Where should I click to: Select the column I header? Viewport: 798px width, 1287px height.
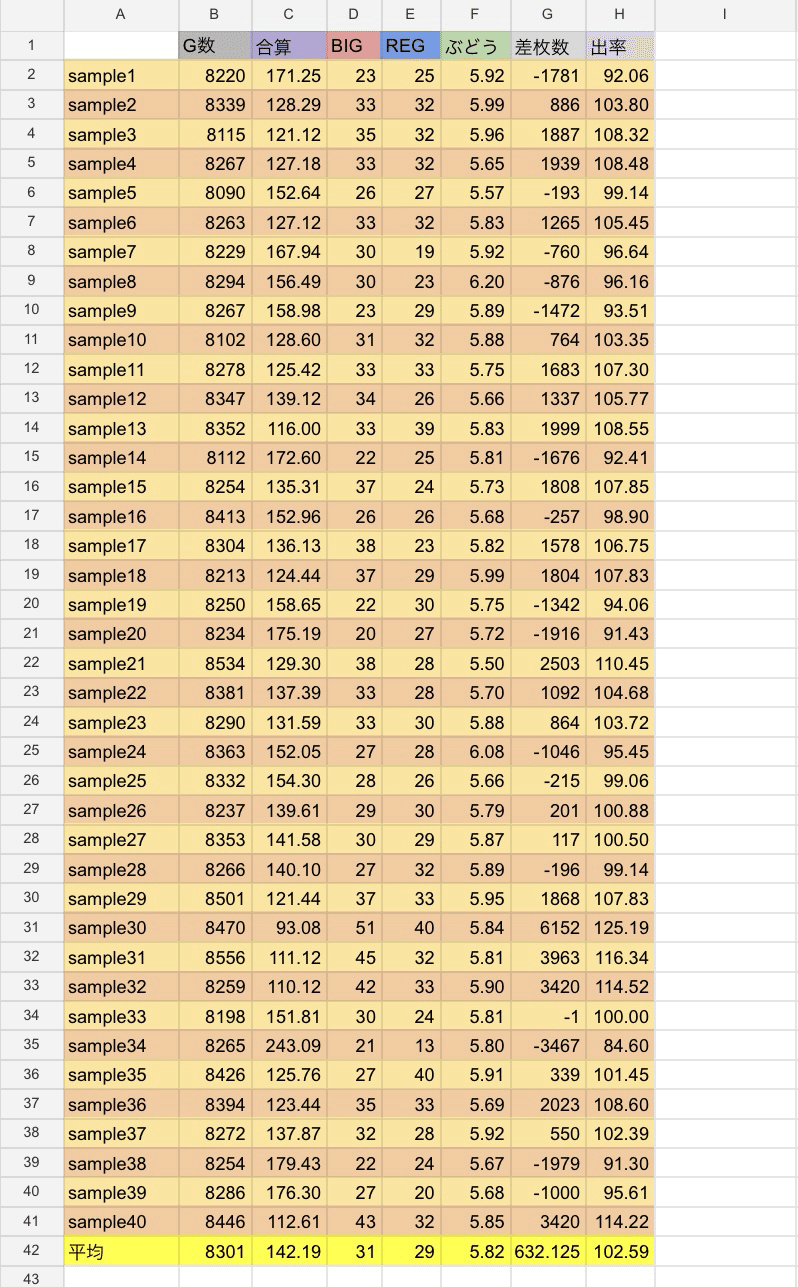724,14
